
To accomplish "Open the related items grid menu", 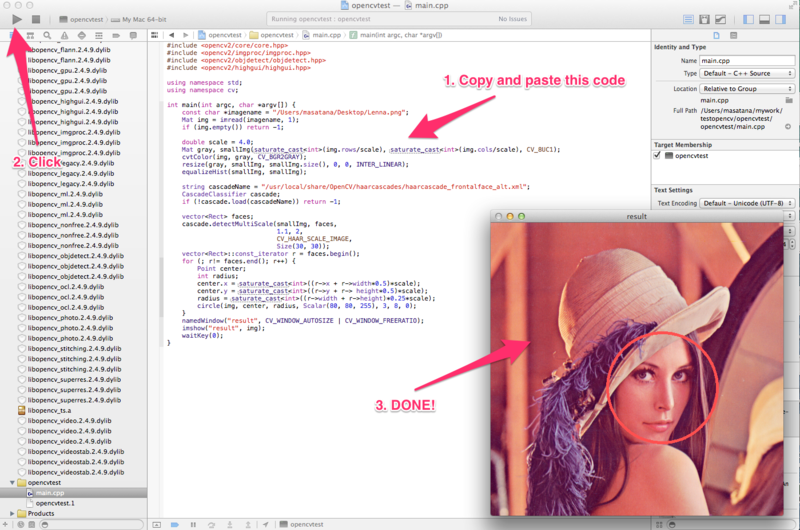I will coord(155,35).
